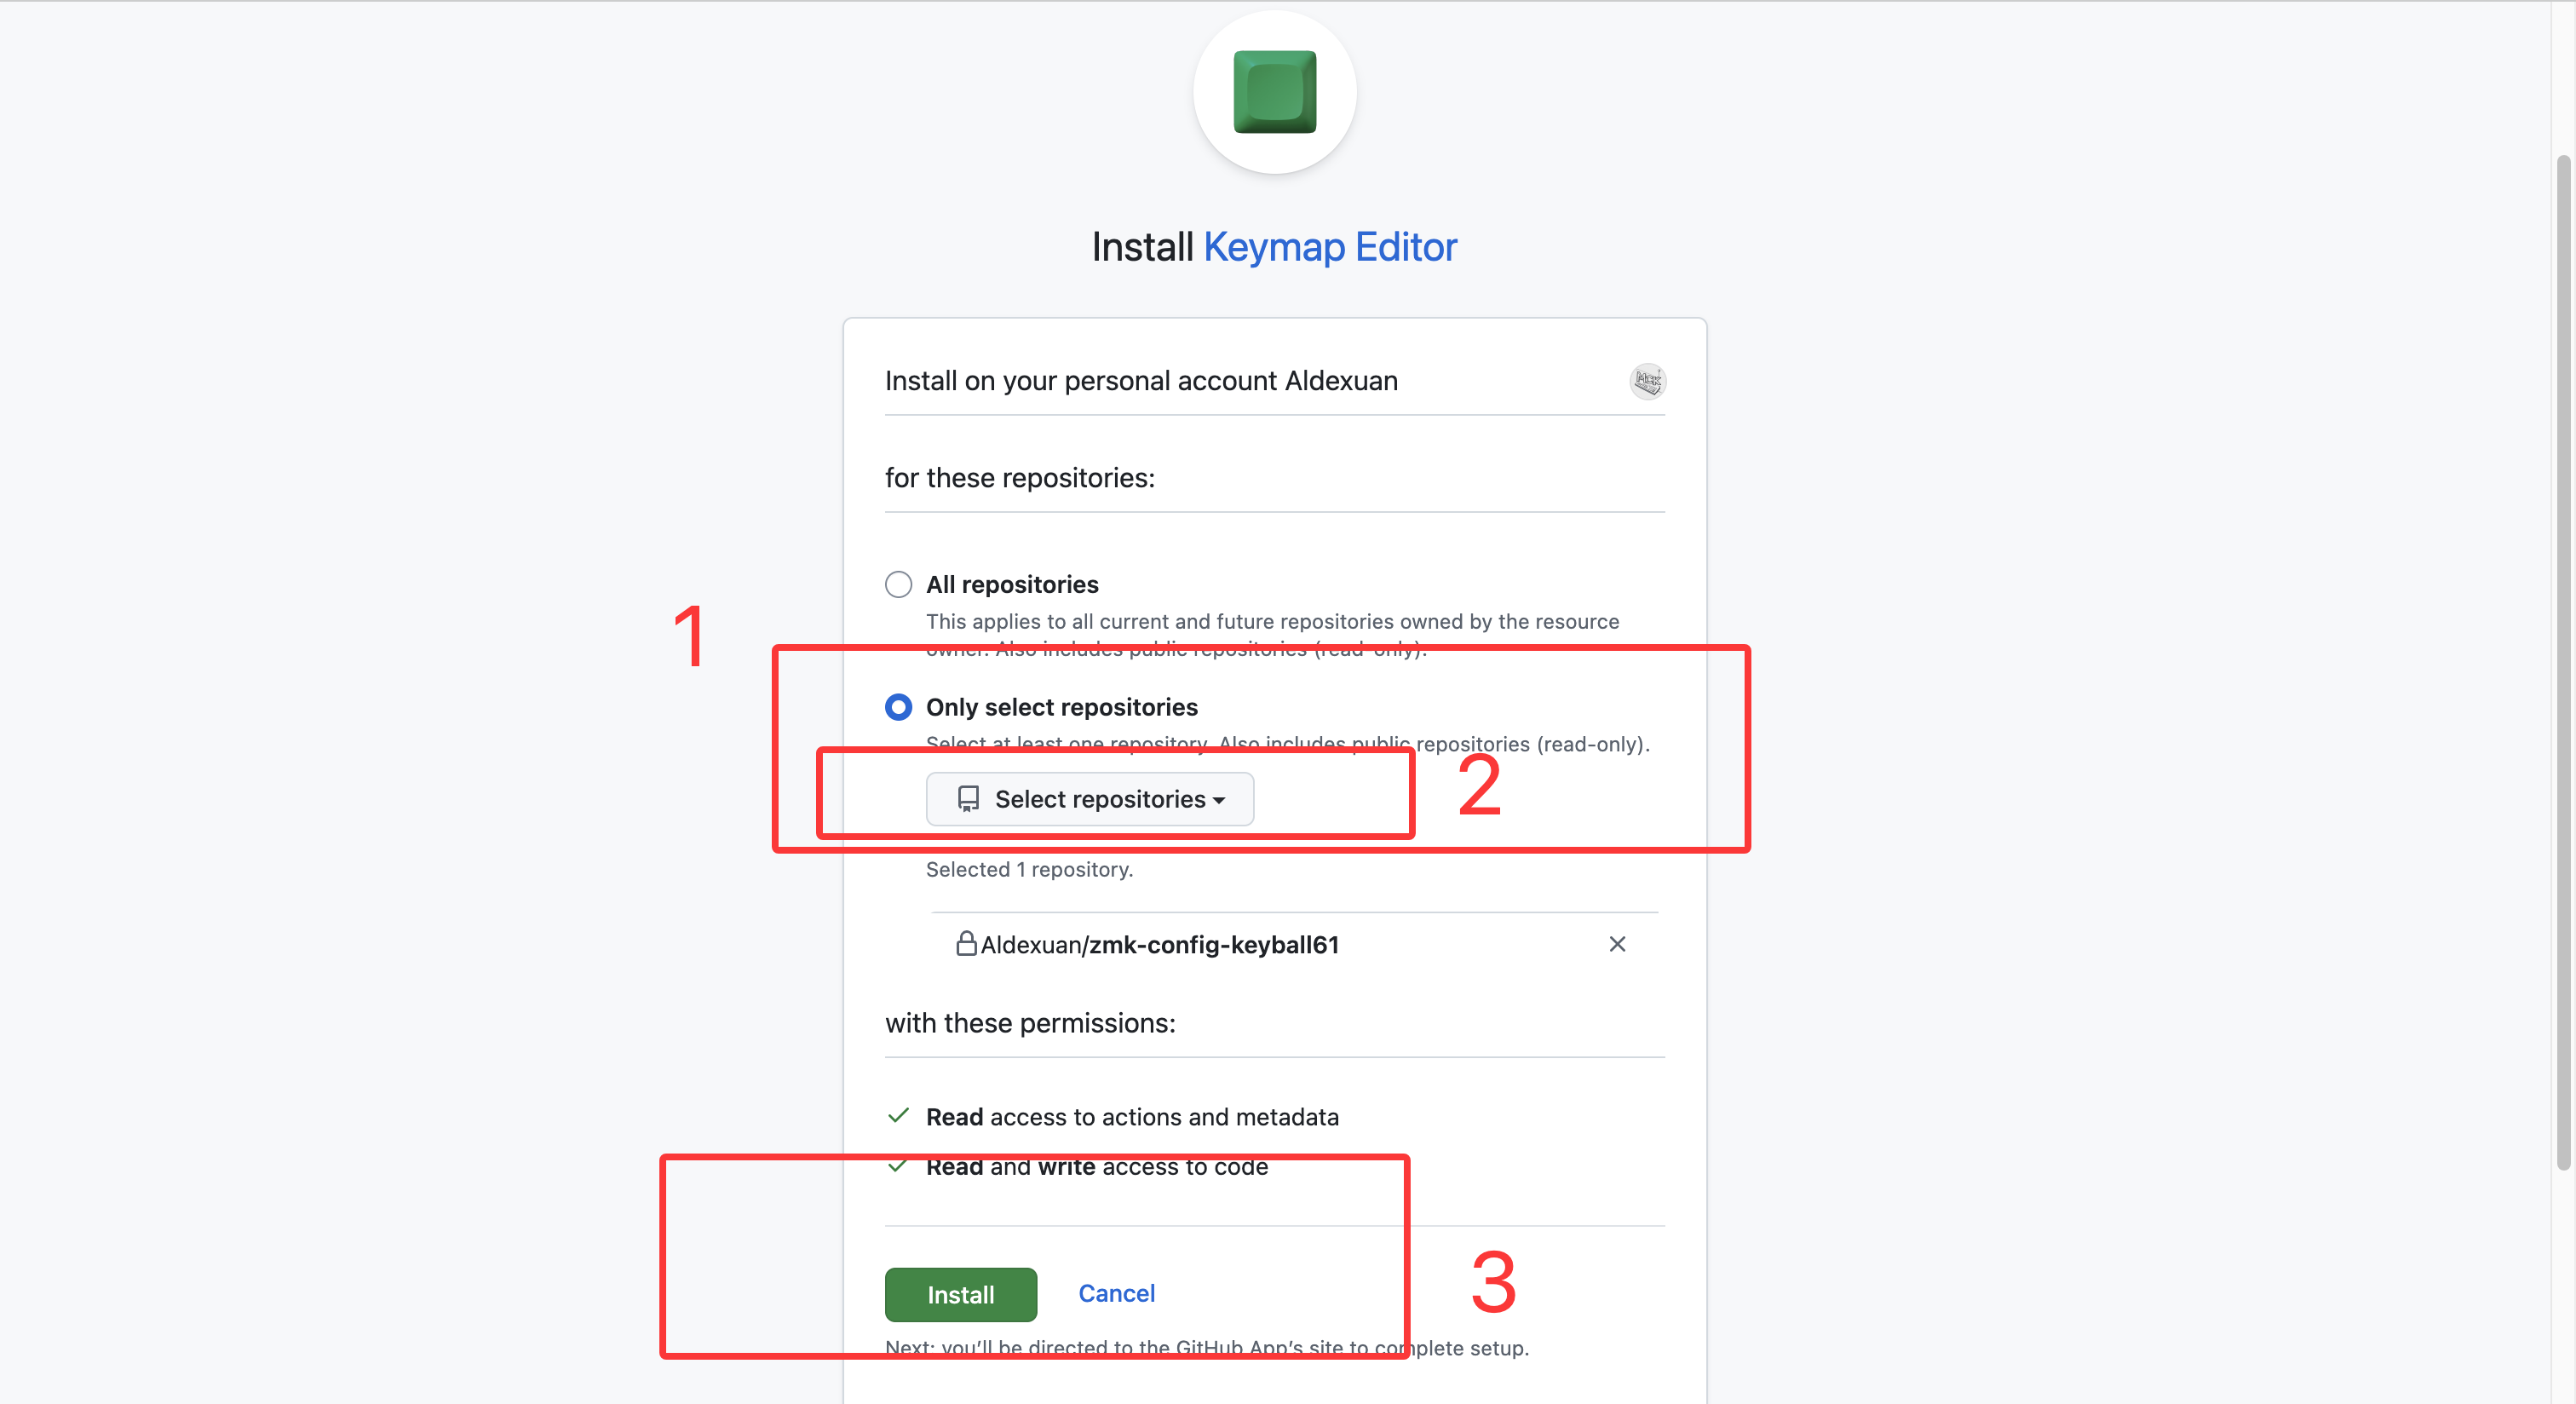Remove zmk-config-keyball61 with the X icon

[1616, 944]
